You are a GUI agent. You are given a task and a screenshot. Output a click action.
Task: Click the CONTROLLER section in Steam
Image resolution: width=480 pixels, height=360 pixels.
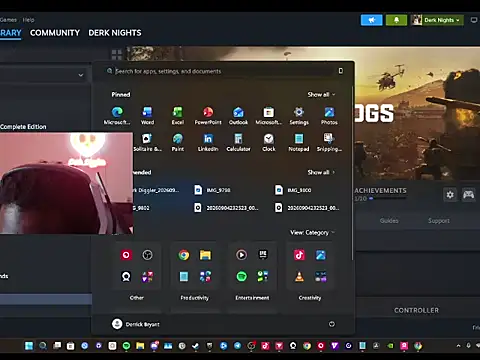point(416,310)
